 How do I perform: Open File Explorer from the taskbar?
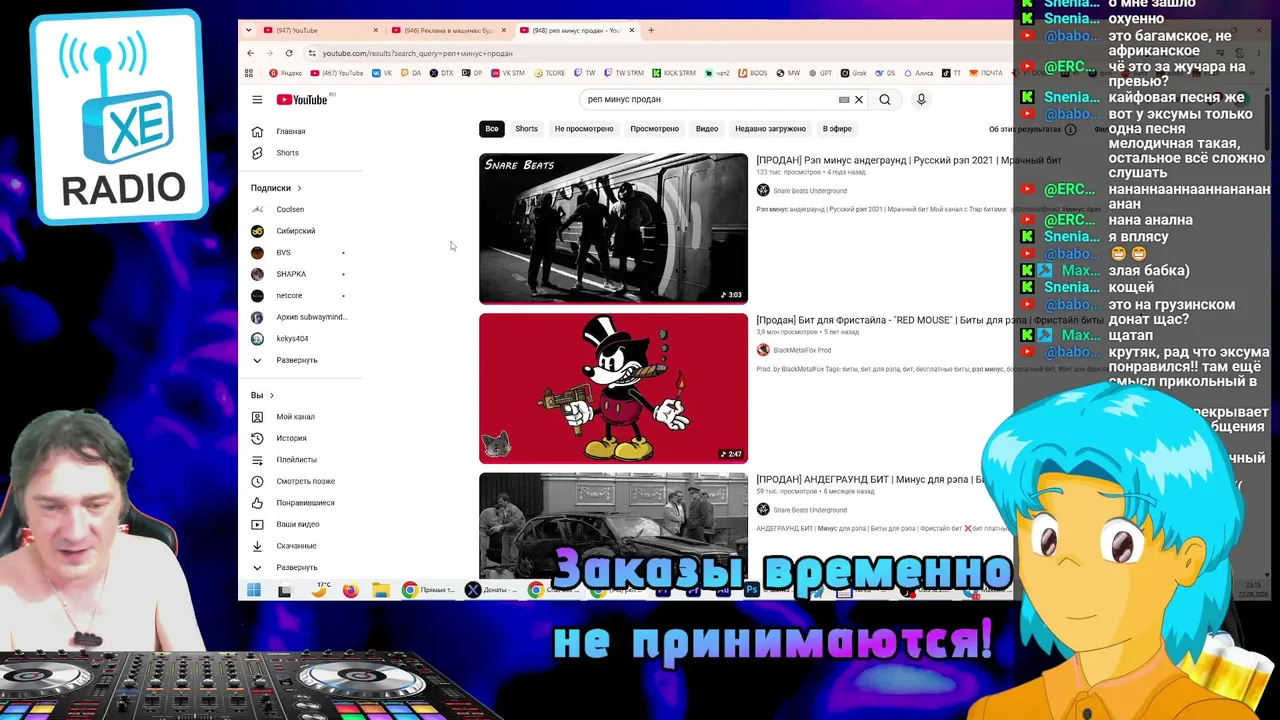381,590
